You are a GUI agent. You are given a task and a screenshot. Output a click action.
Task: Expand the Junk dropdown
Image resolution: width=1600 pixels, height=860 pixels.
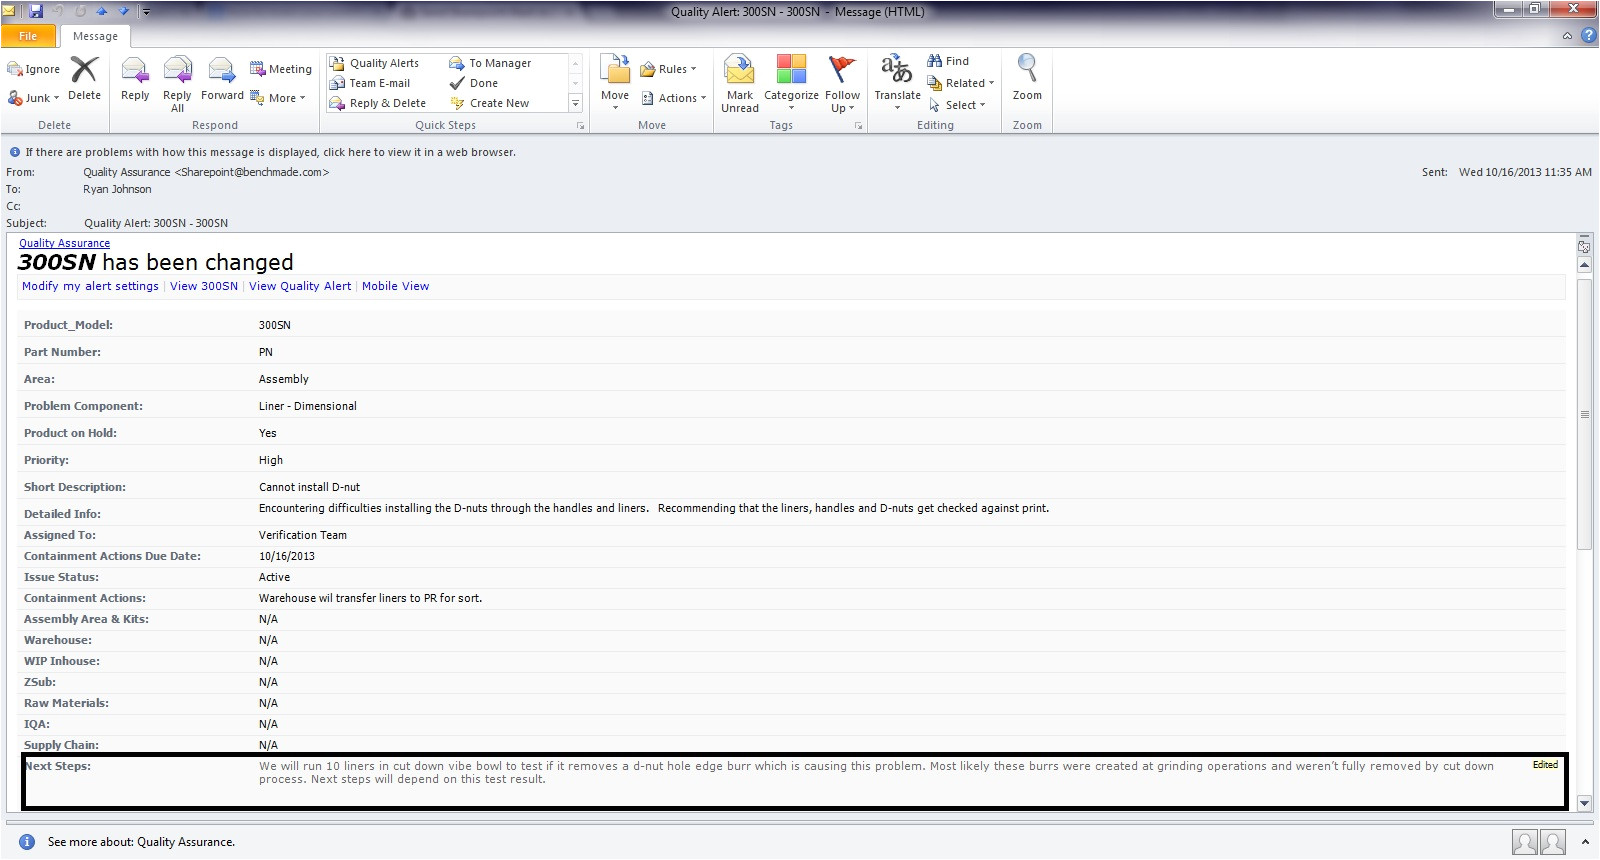[34, 98]
